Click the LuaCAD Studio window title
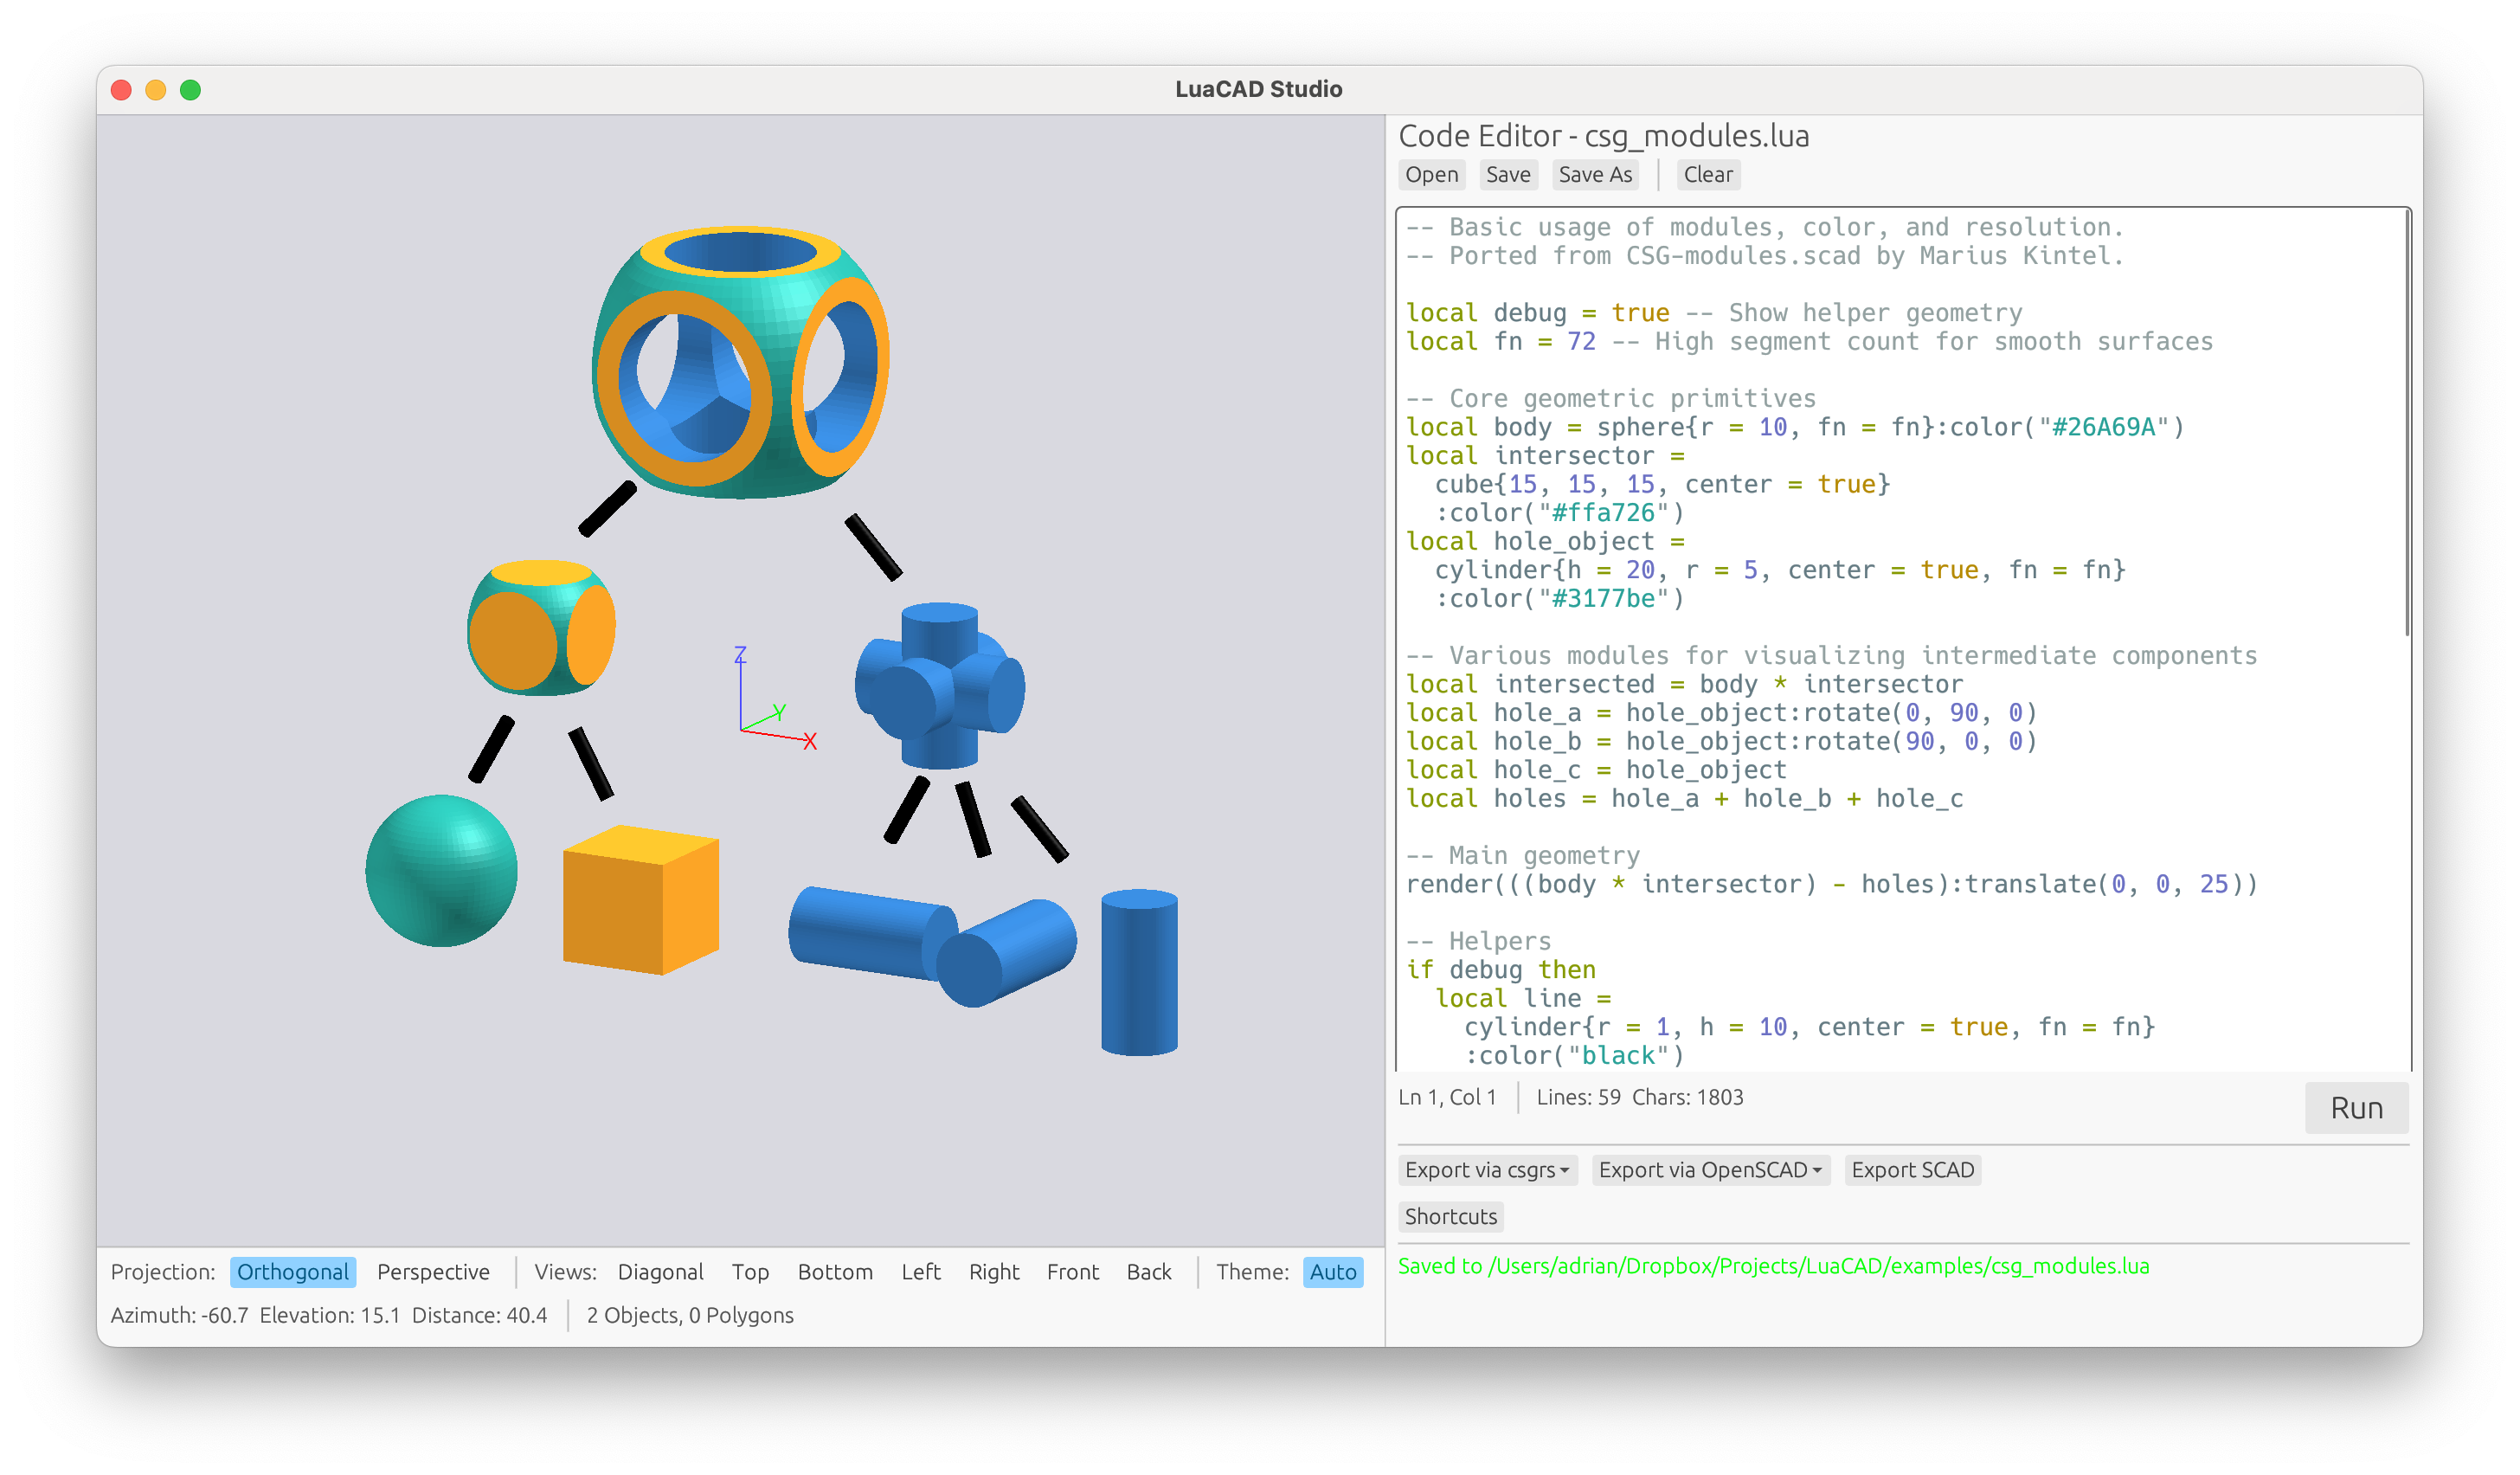 [x=1258, y=89]
